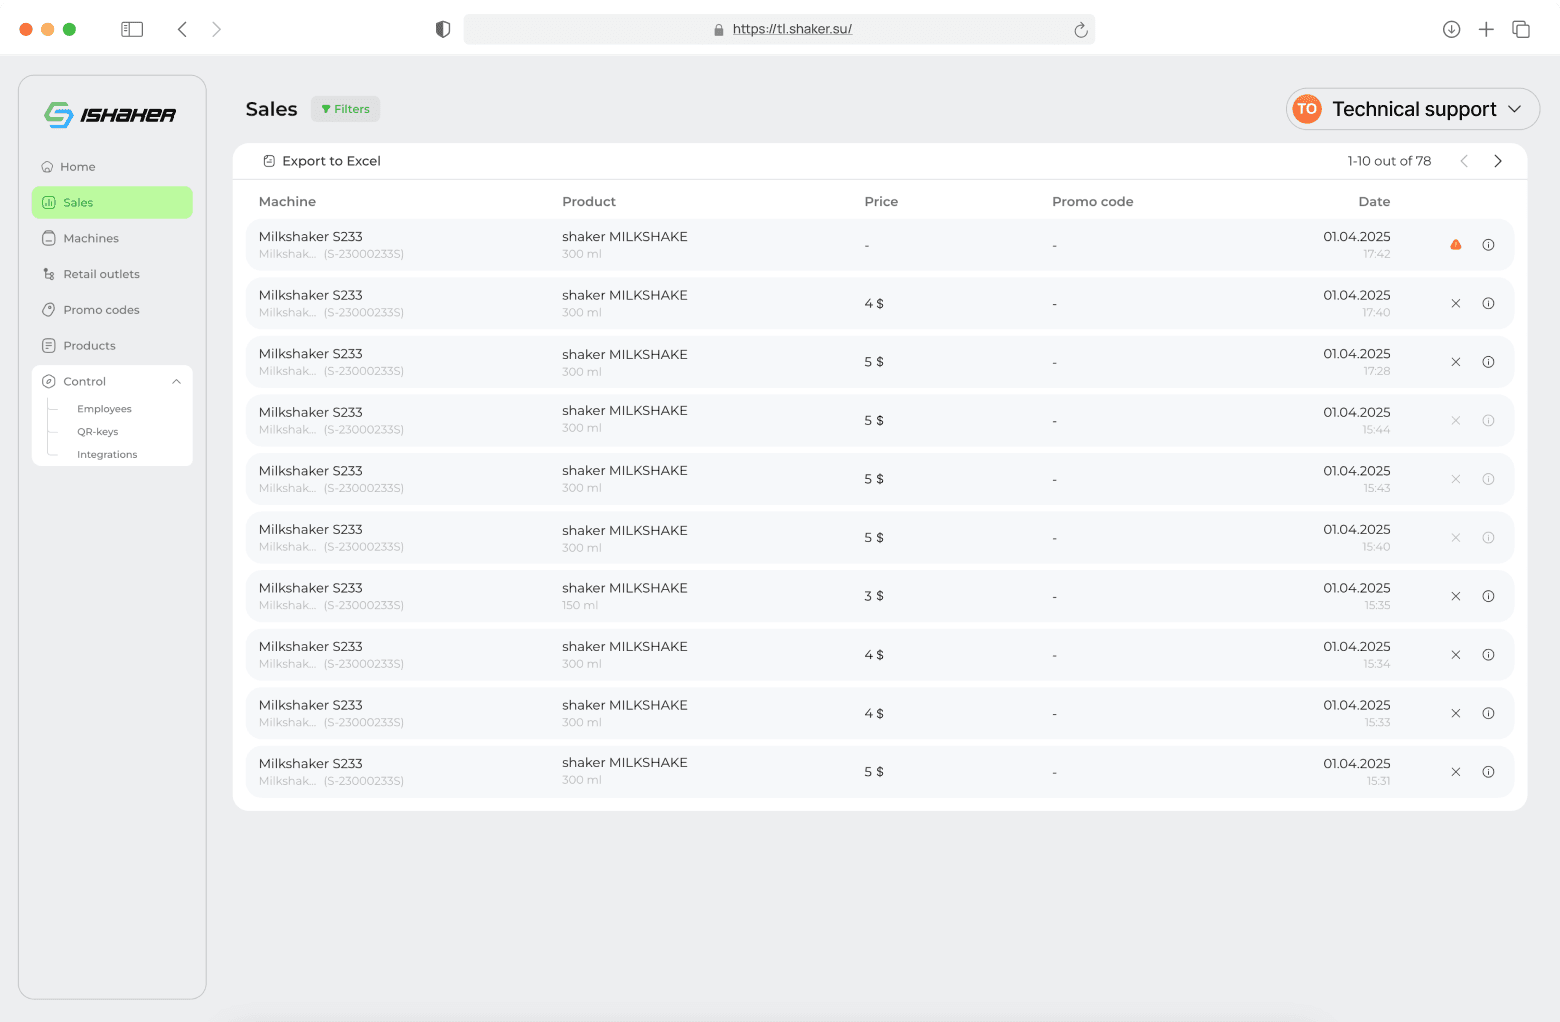The height and width of the screenshot is (1022, 1560).
Task: Cancel the 15:34 sale with X icon
Action: (1456, 655)
